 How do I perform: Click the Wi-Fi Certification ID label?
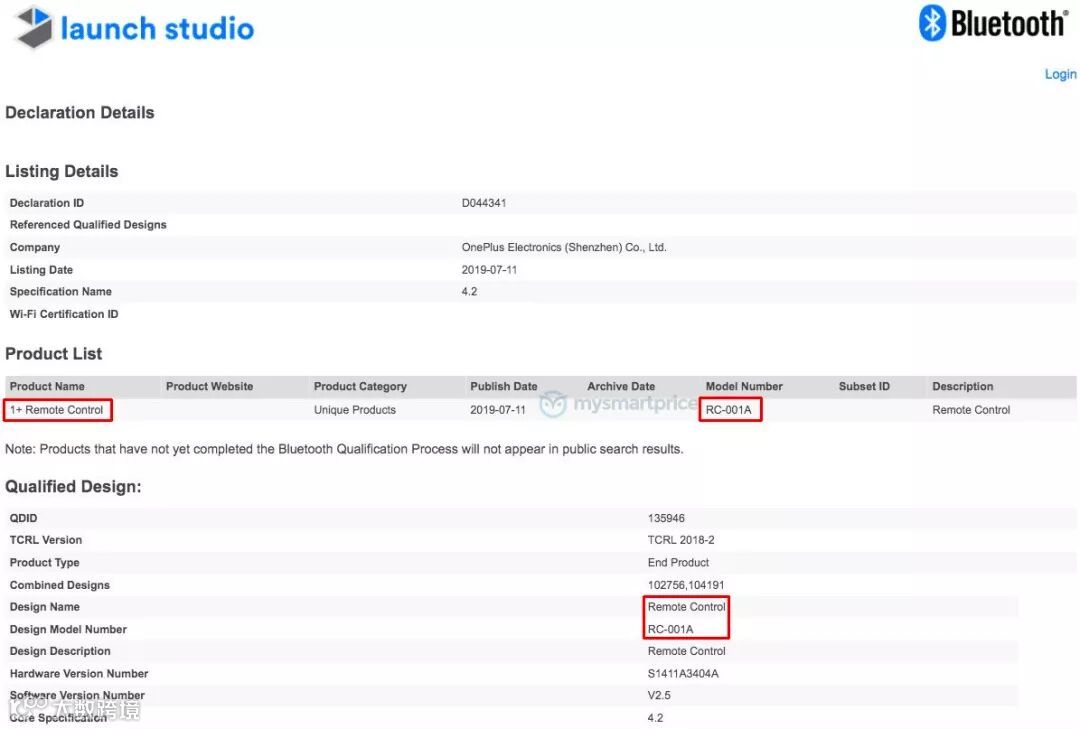pos(64,314)
